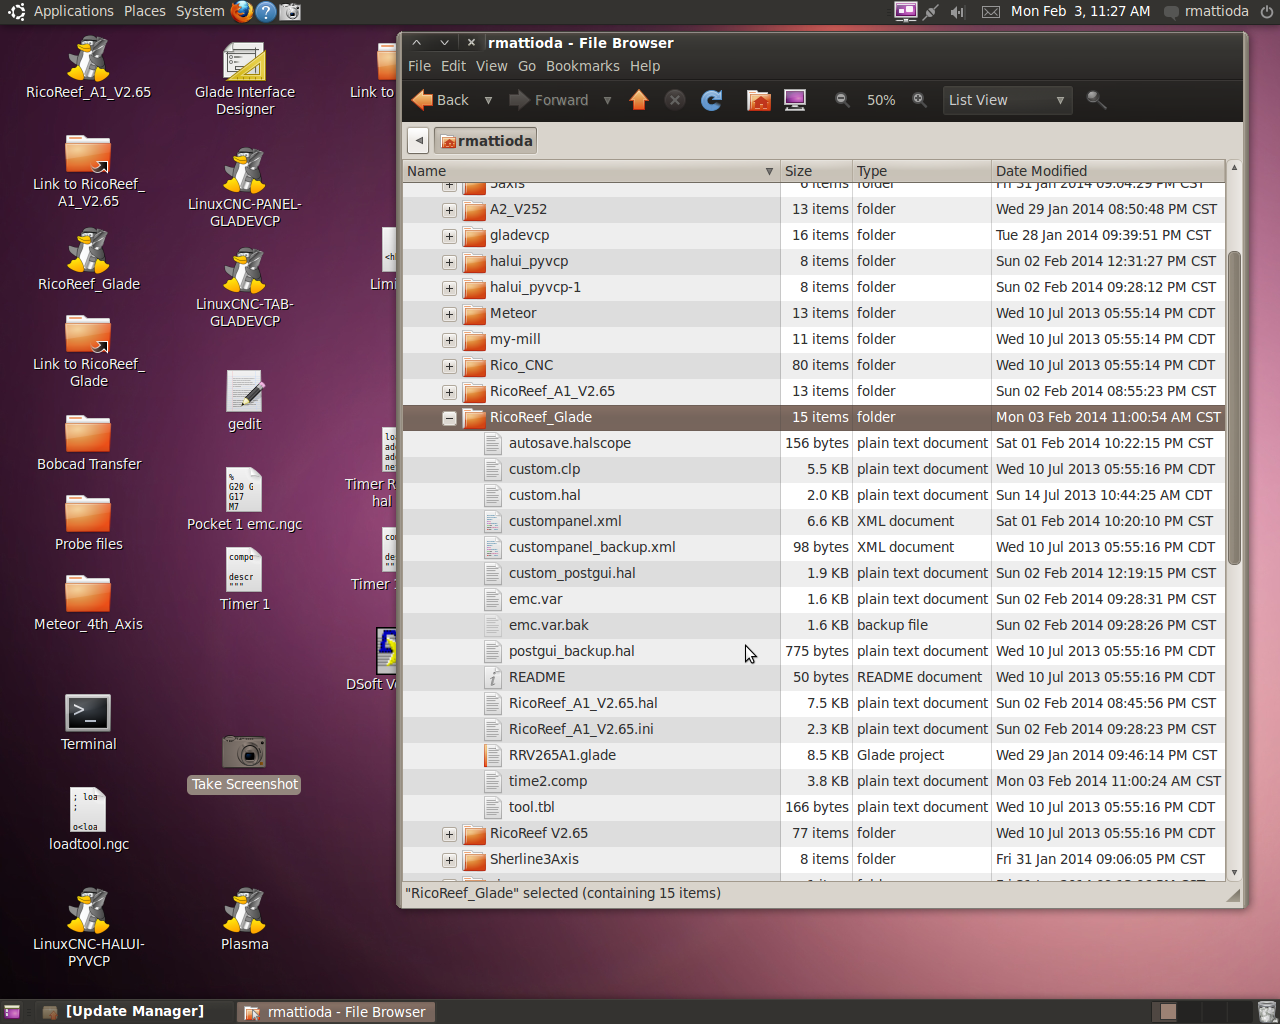The width and height of the screenshot is (1280, 1024).
Task: Launch Glade Interface Designer
Action: coord(245,78)
